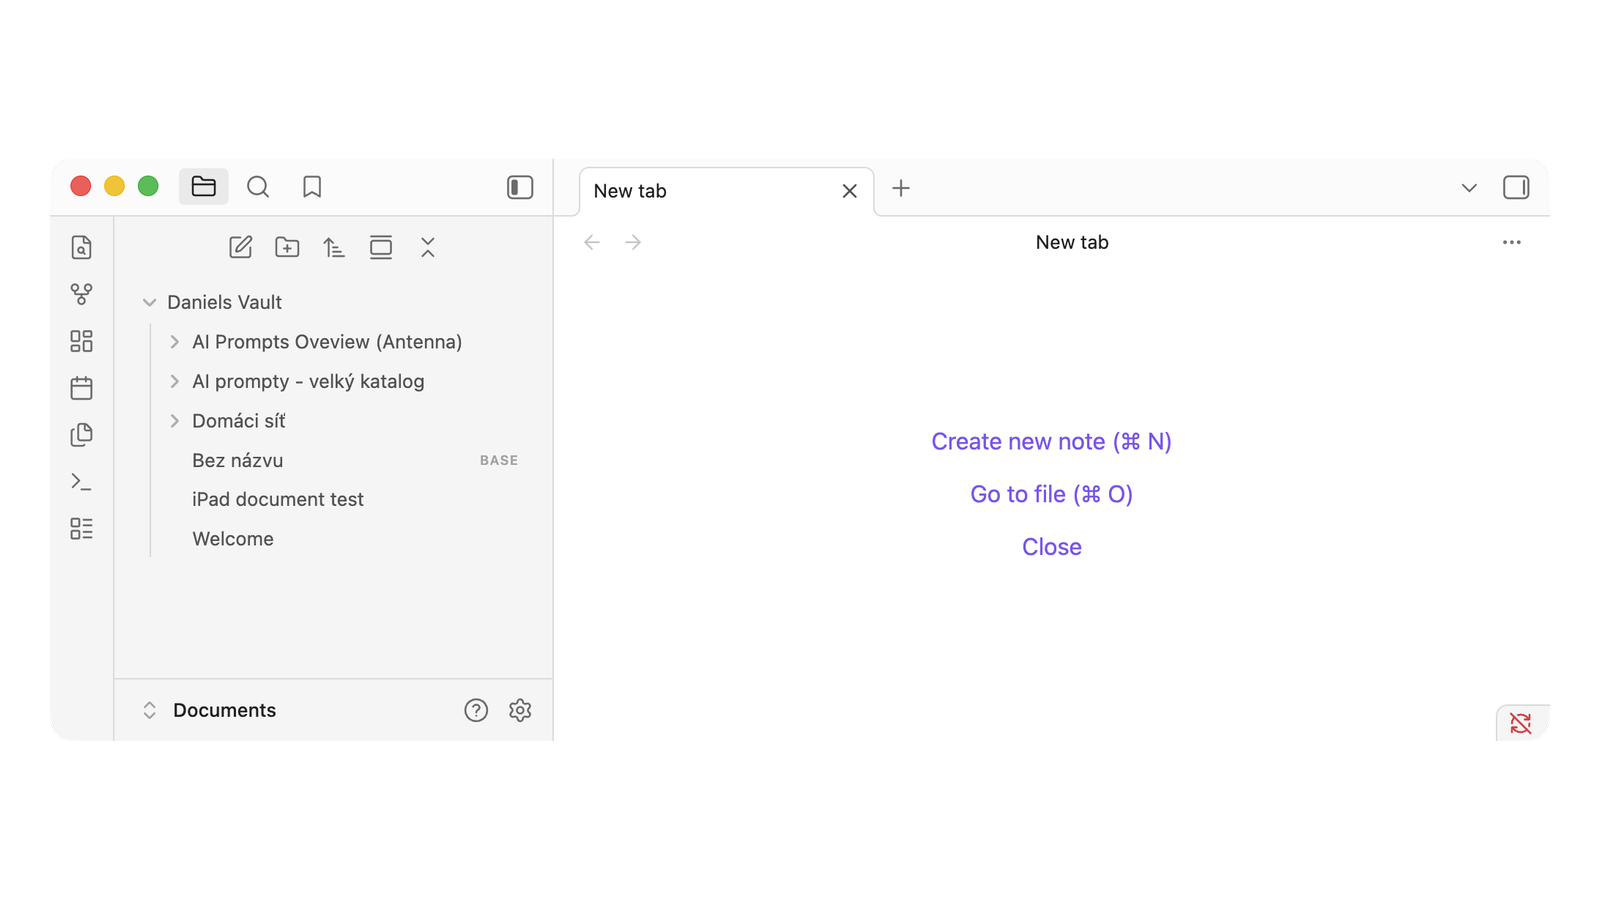Expand the AI prompty - velký katalog folder
This screenshot has width=1600, height=900.
(x=174, y=381)
